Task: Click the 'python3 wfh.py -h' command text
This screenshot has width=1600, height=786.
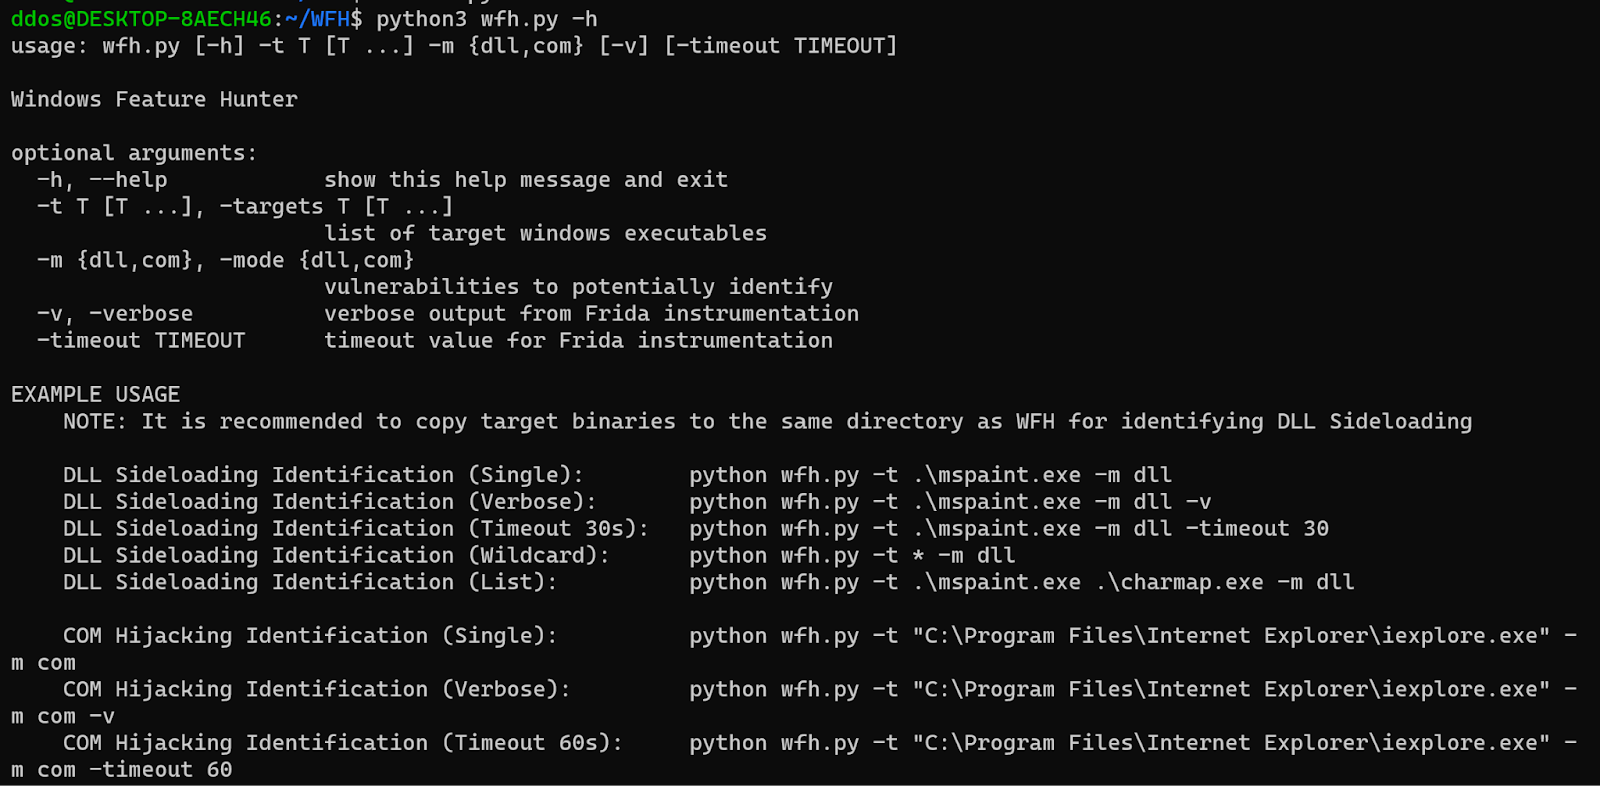Action: [x=486, y=19]
